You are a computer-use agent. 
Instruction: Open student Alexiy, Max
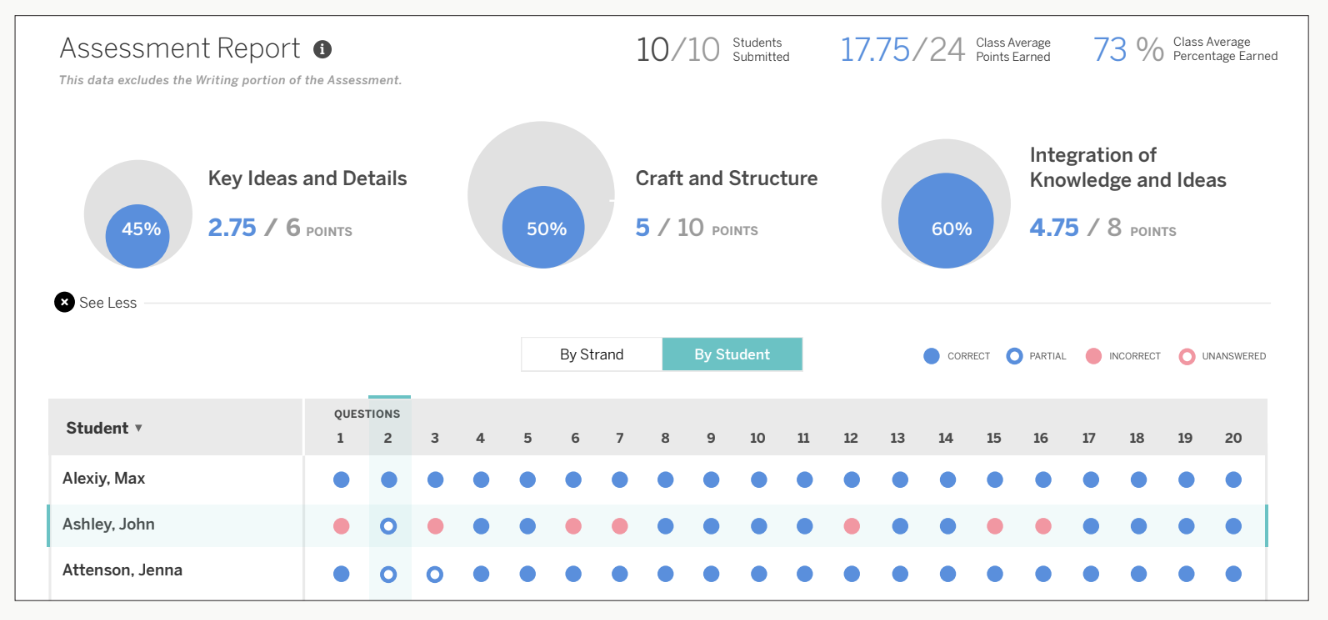pyautogui.click(x=104, y=478)
